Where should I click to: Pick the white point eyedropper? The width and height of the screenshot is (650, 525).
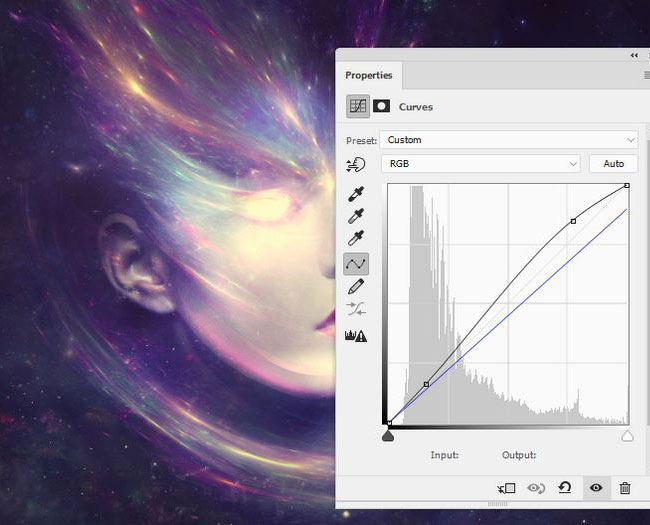pos(356,238)
